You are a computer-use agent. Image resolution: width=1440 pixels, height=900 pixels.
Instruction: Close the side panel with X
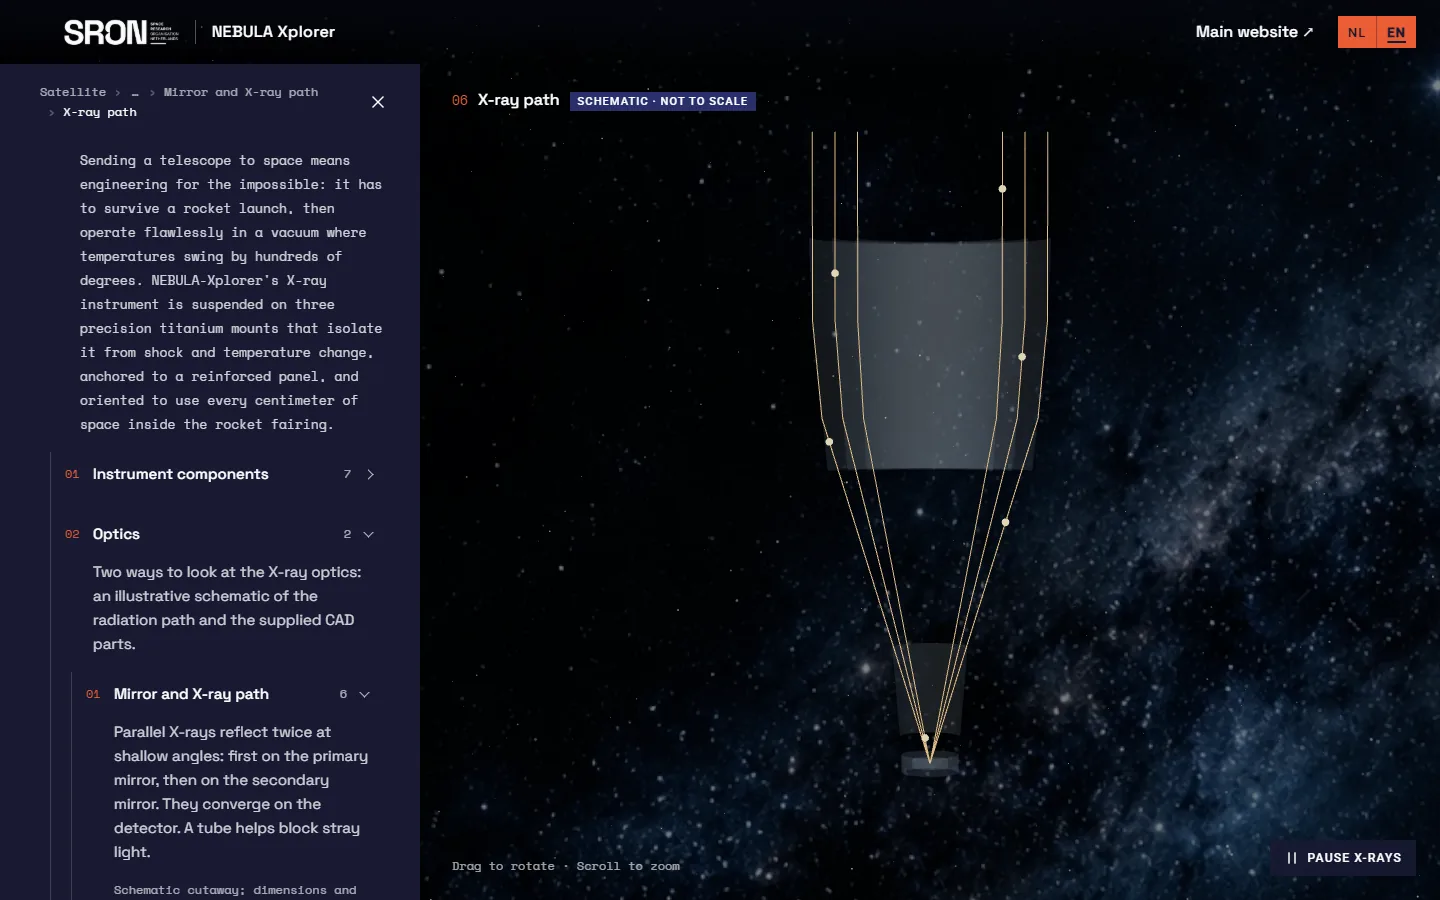tap(378, 102)
